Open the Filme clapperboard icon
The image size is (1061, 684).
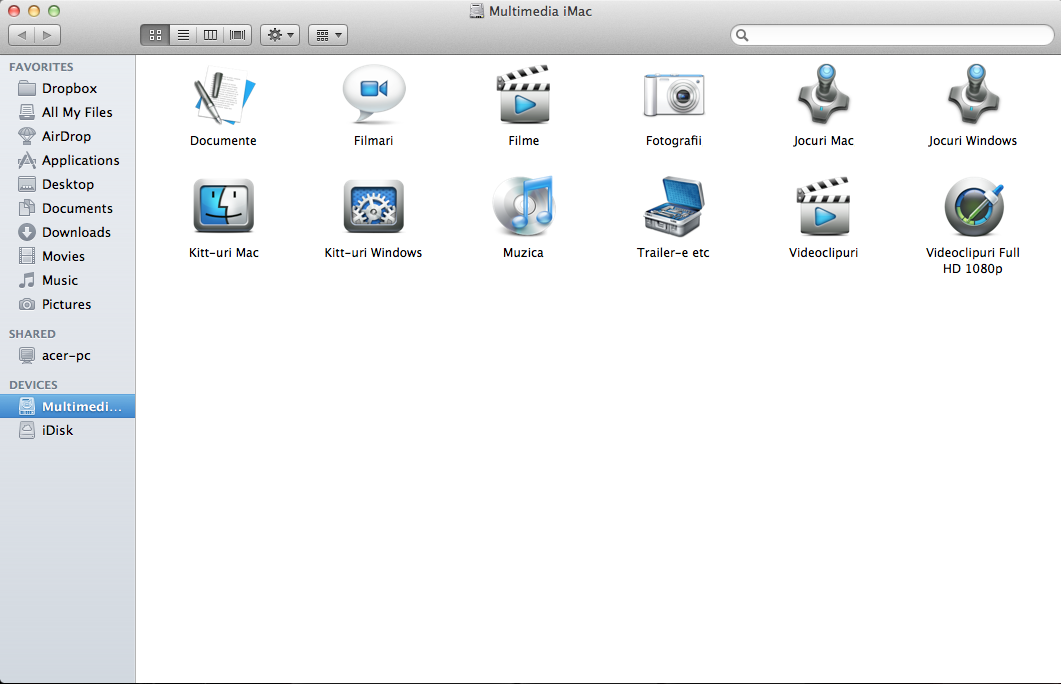(x=523, y=95)
